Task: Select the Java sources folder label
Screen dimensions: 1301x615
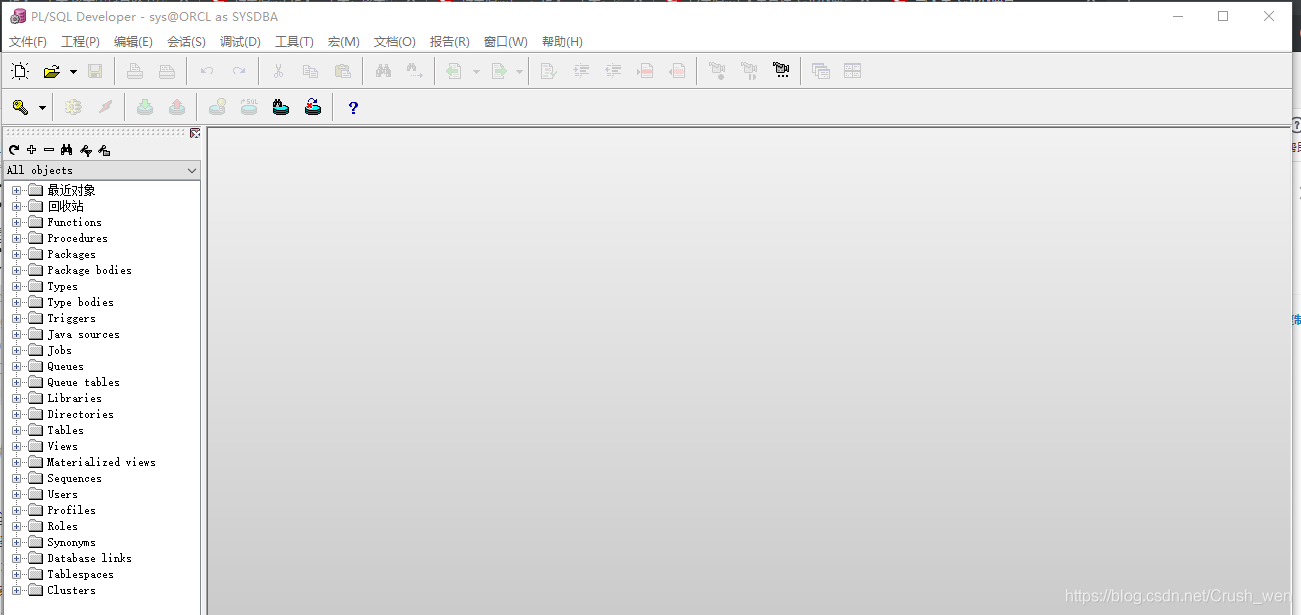Action: tap(84, 334)
